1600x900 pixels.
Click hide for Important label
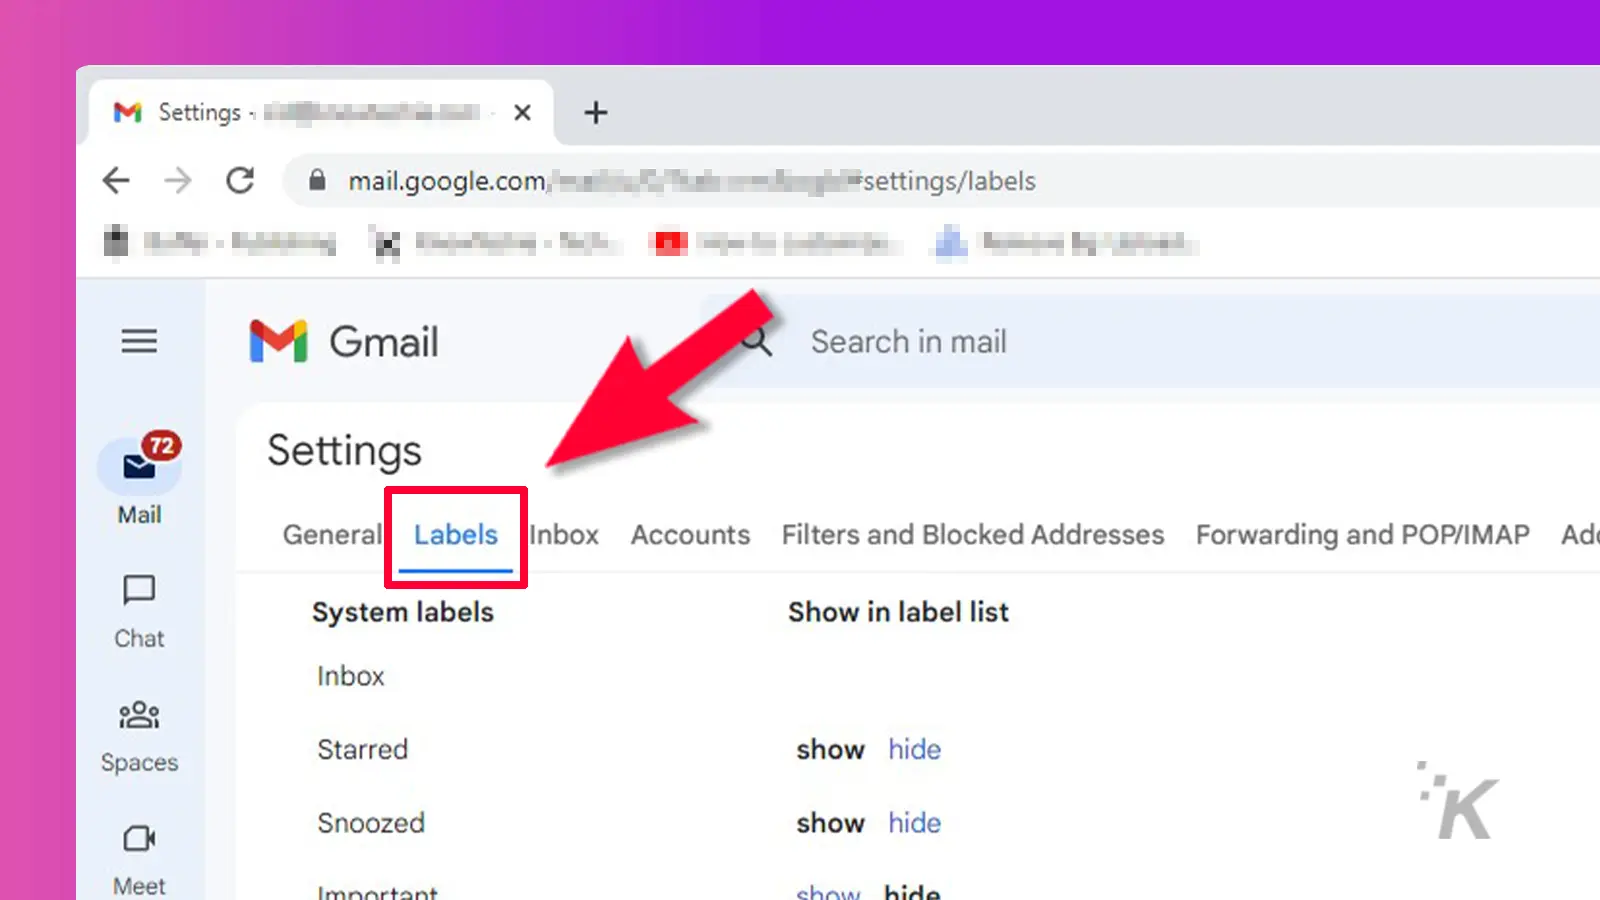click(x=912, y=891)
